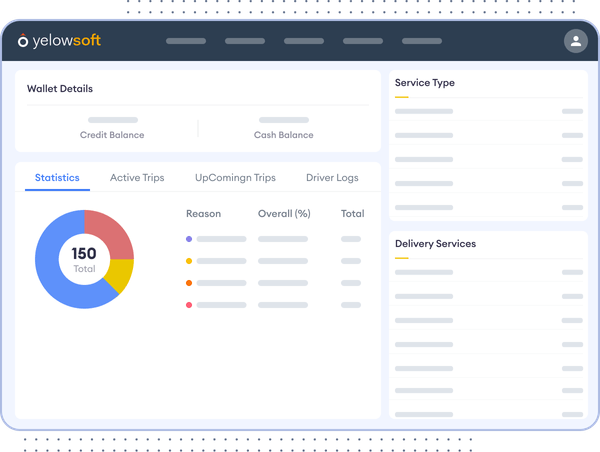Open the user profile avatar icon

tap(576, 41)
